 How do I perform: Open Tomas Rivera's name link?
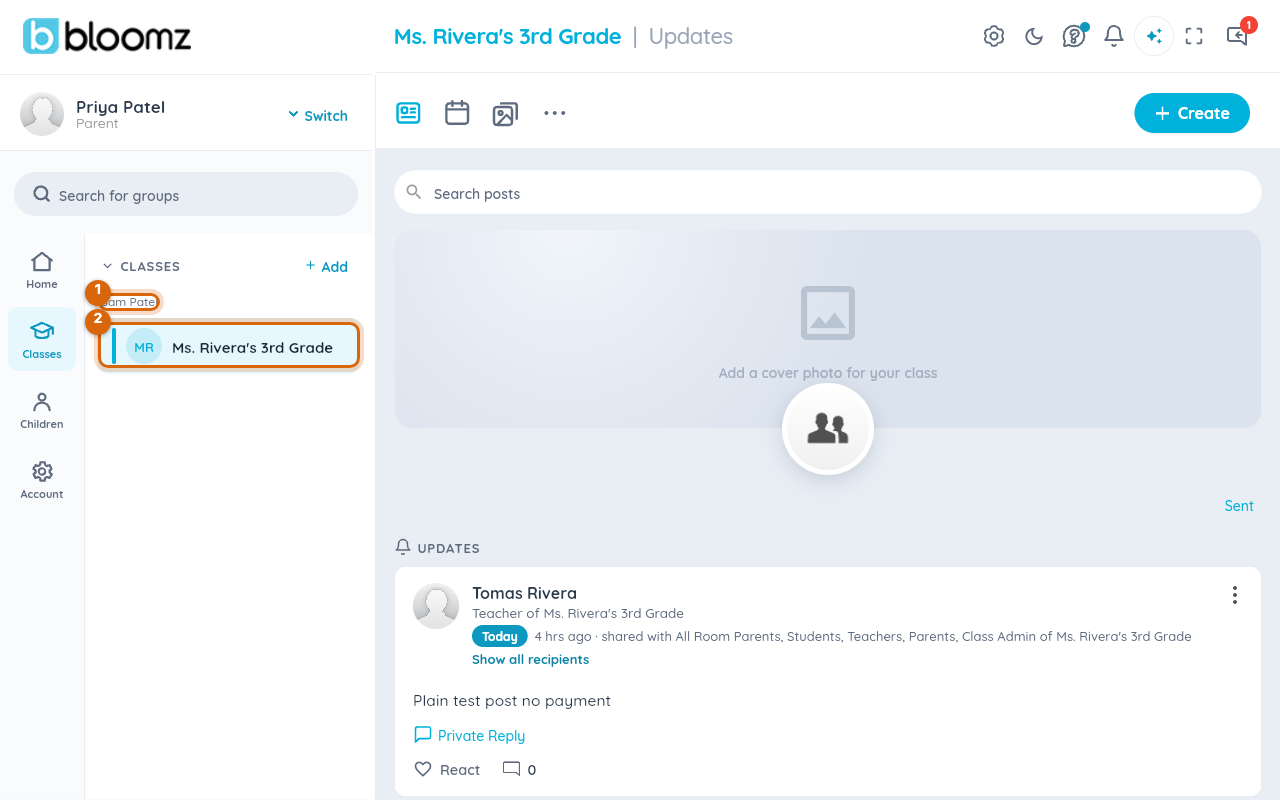(524, 593)
